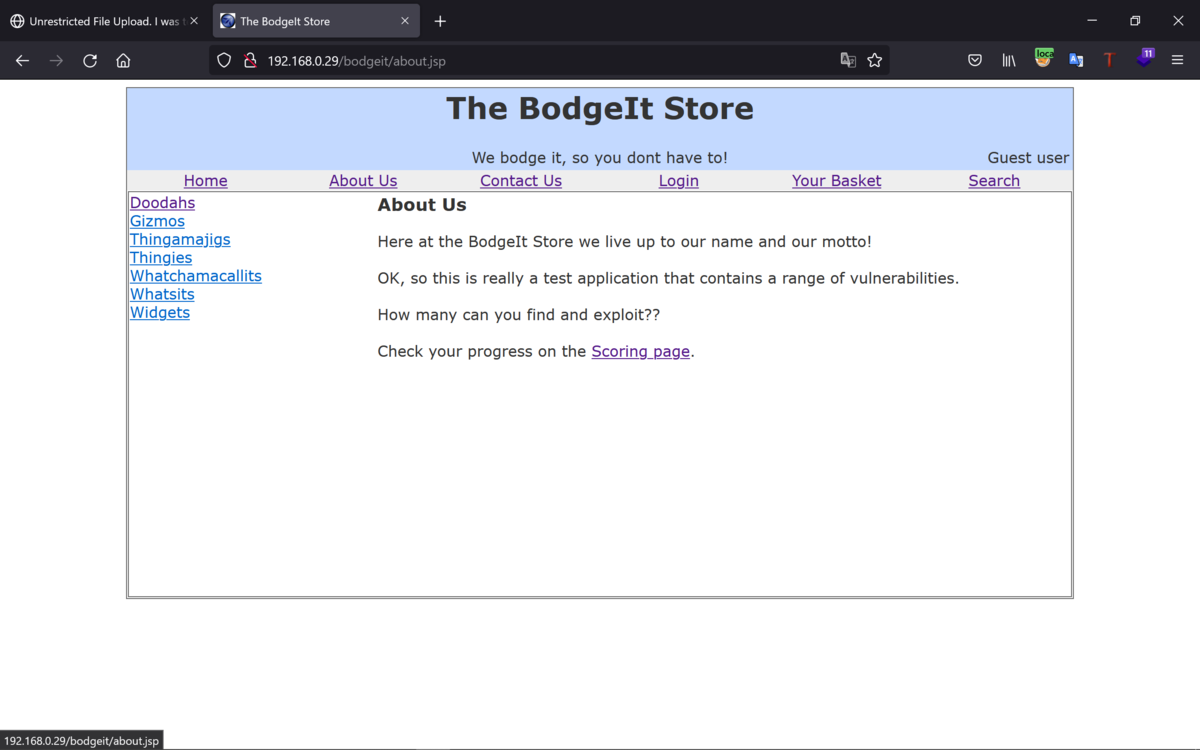Select The BodgeIt Store tab

(316, 21)
